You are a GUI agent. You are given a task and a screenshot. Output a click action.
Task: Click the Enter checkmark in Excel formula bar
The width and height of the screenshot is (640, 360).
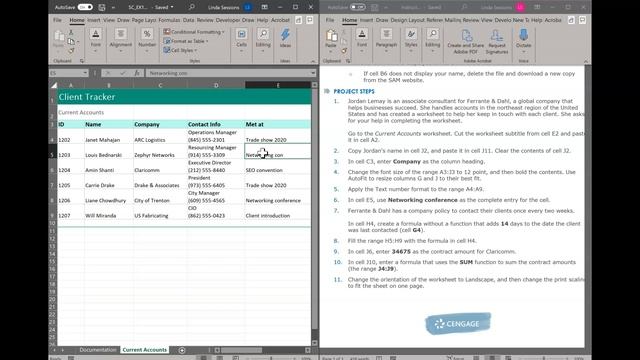point(123,73)
